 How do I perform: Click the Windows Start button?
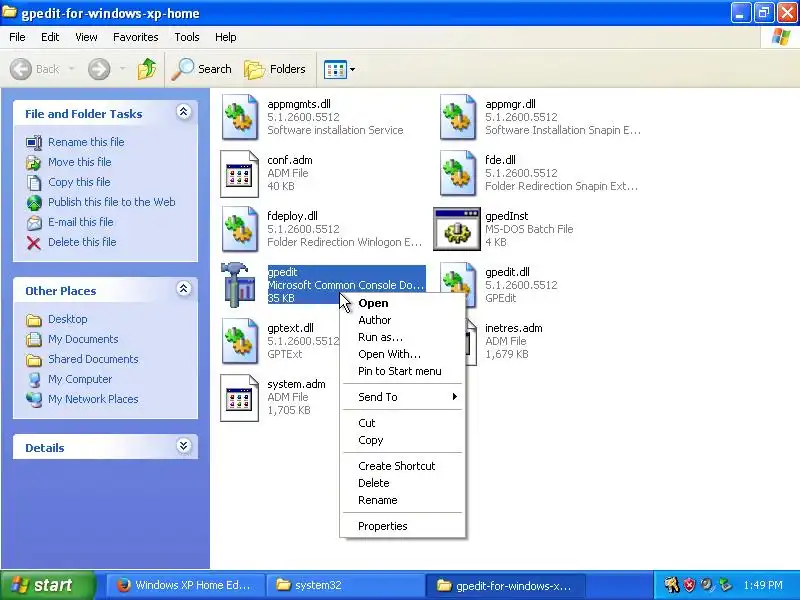tap(48, 585)
